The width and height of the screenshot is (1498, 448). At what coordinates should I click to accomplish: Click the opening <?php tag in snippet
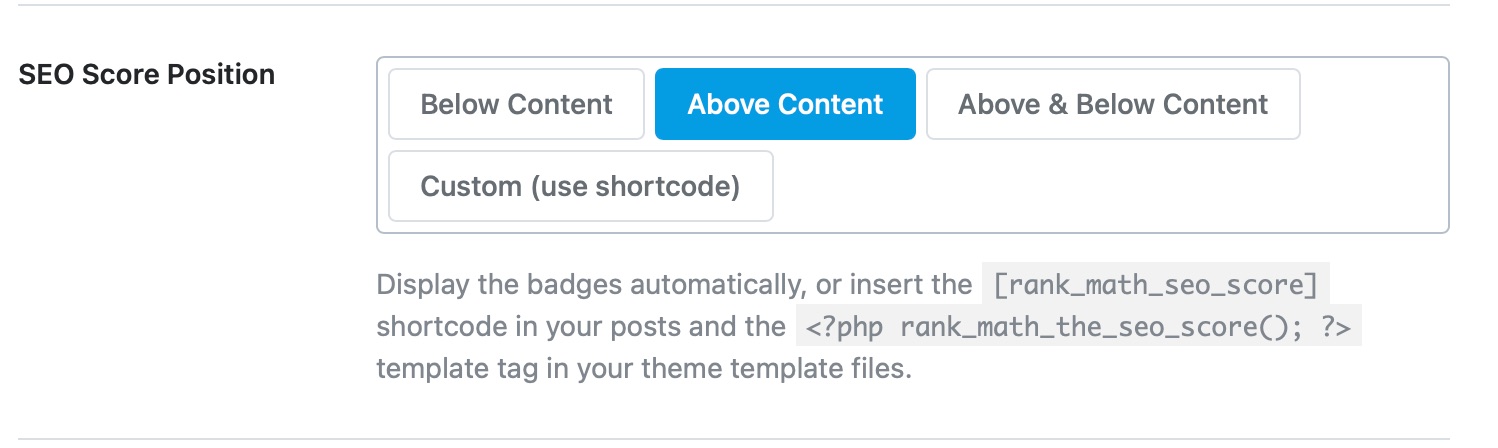(838, 327)
